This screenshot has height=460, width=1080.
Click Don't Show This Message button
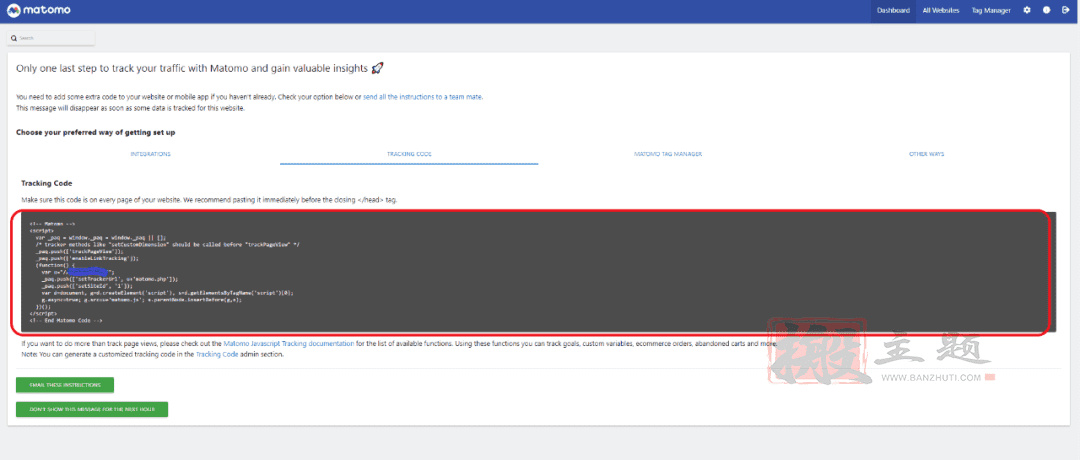(x=92, y=409)
